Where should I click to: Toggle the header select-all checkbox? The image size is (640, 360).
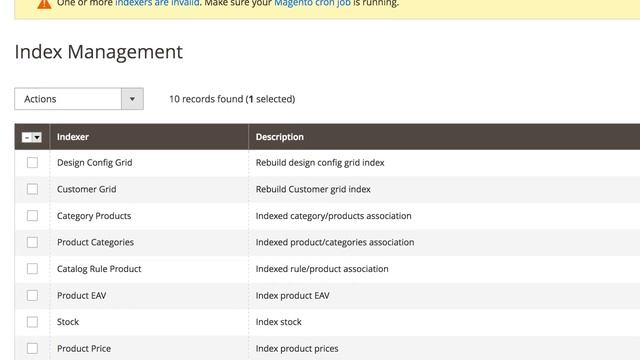click(x=27, y=137)
